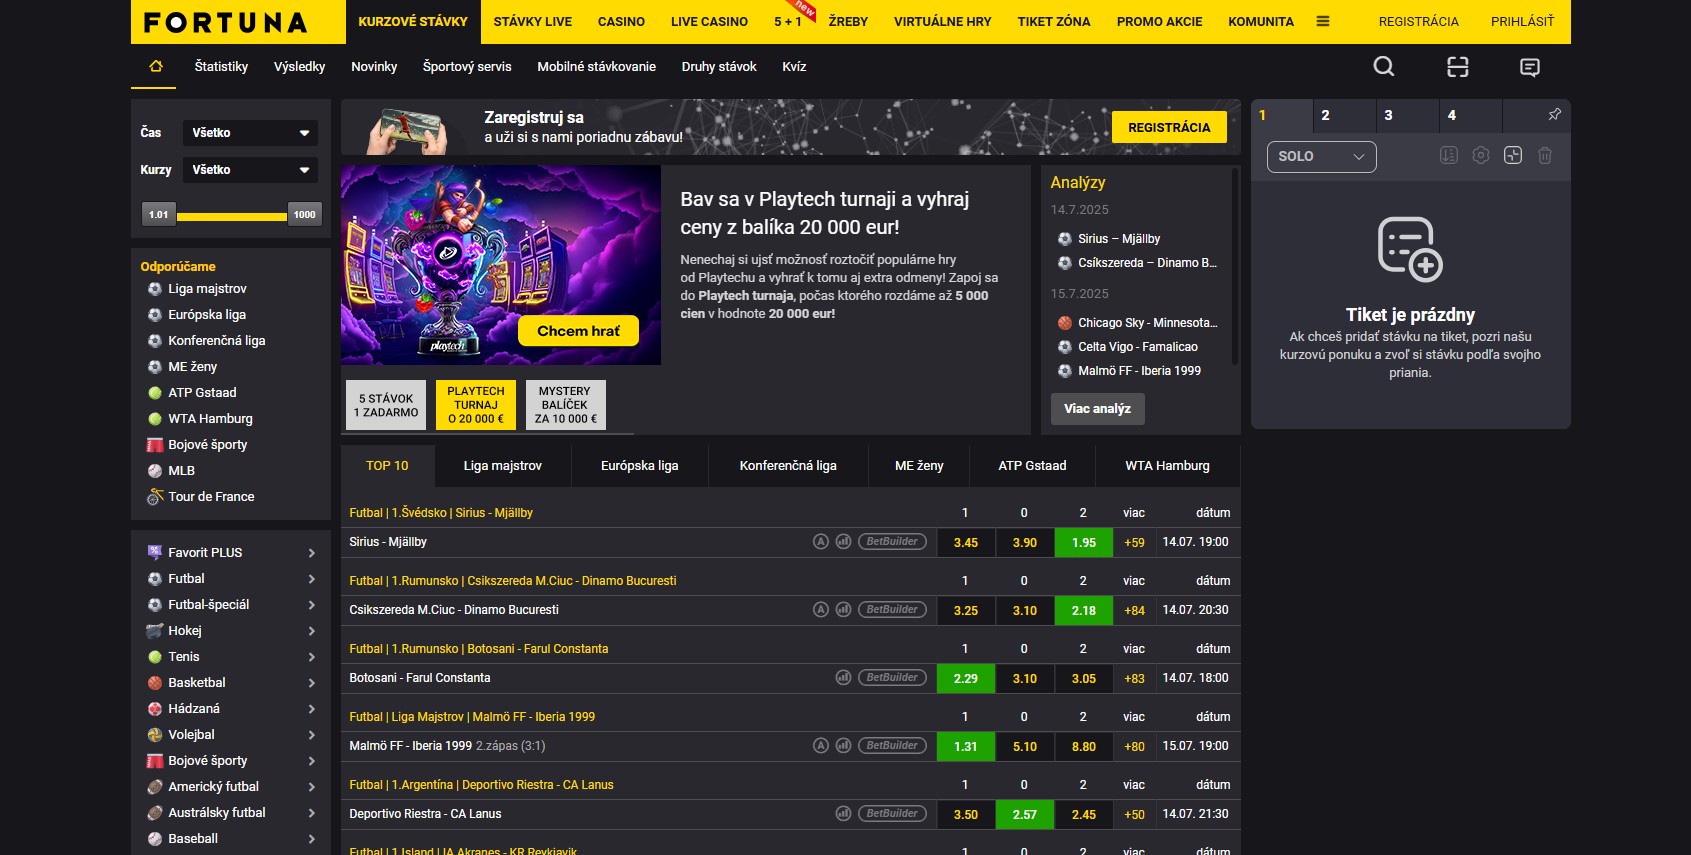Click the Basketbal ball icon in sidebar
The image size is (1691, 855).
tap(155, 683)
